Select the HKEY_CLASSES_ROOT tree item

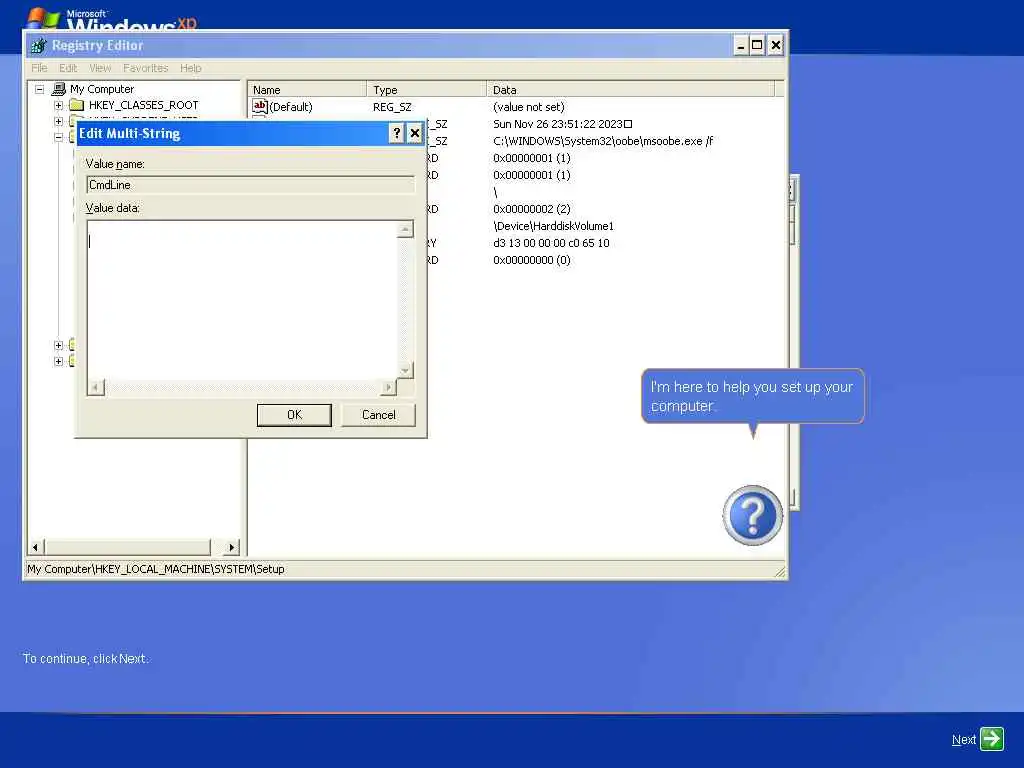(143, 105)
